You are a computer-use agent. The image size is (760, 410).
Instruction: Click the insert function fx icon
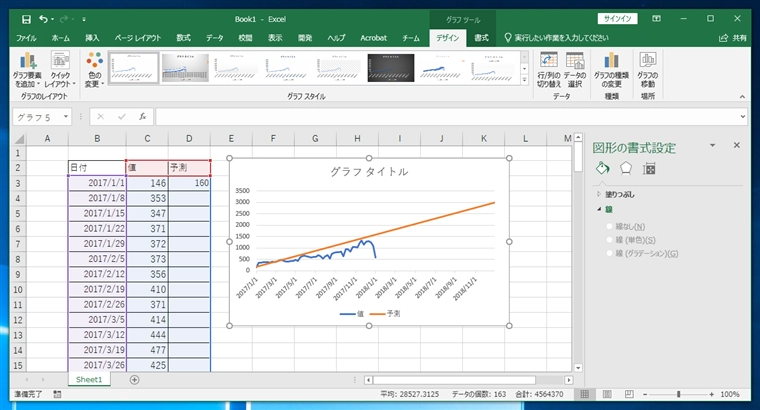tap(142, 117)
